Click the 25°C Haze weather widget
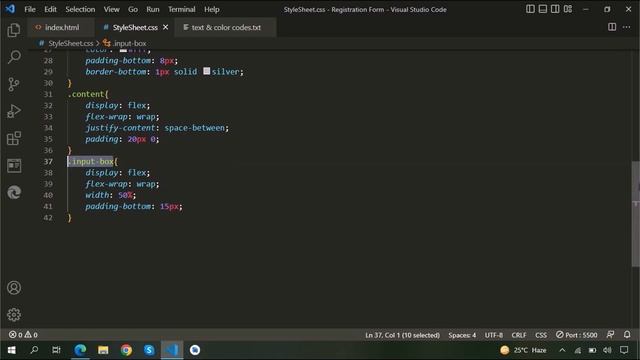The image size is (640, 360). pos(523,350)
